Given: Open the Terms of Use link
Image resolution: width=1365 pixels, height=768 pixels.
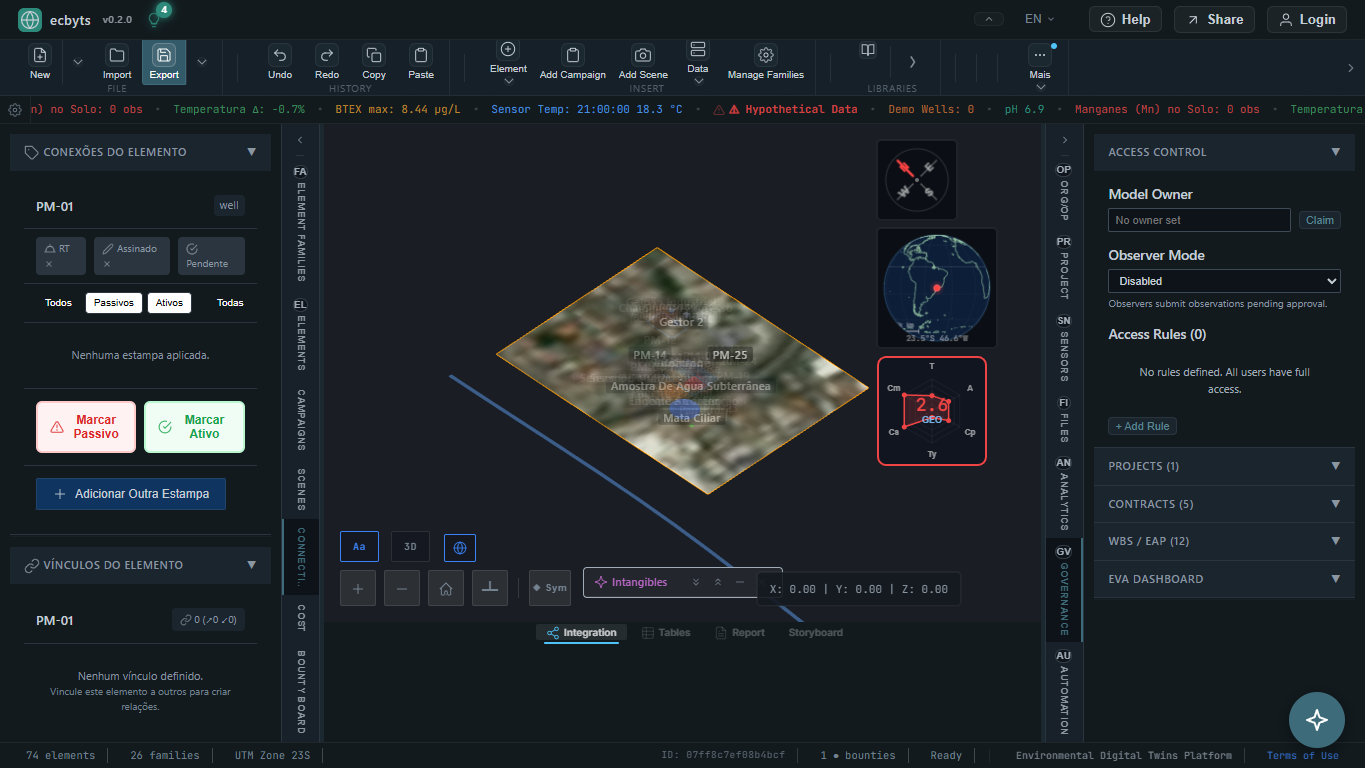Looking at the screenshot, I should (x=1302, y=756).
